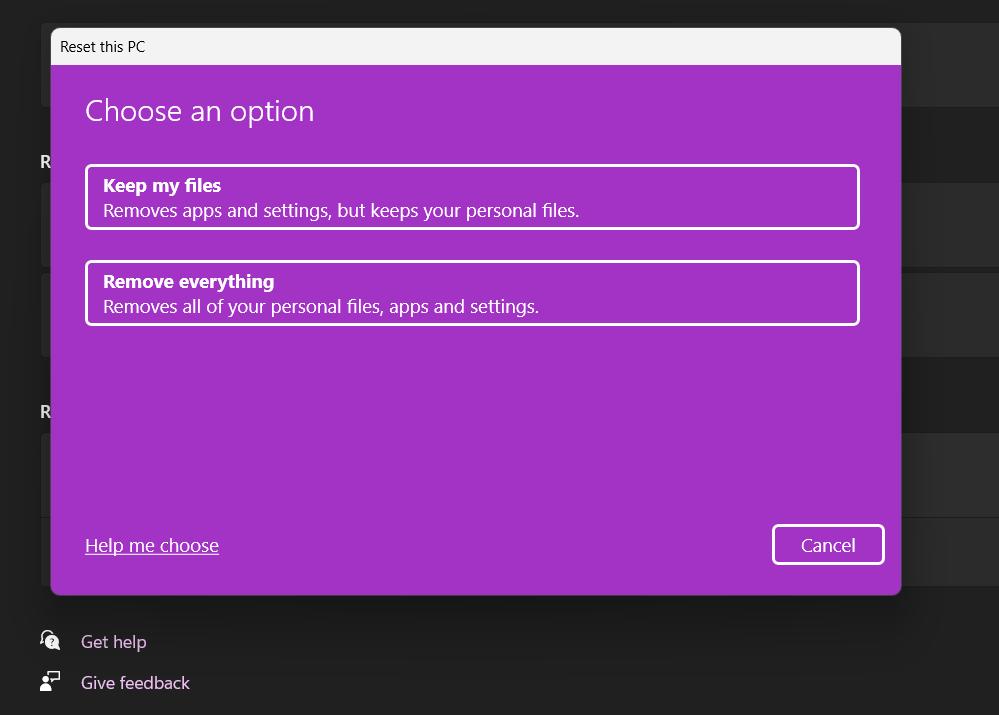
Task: Open Get help from the bottom panel
Action: click(x=113, y=641)
